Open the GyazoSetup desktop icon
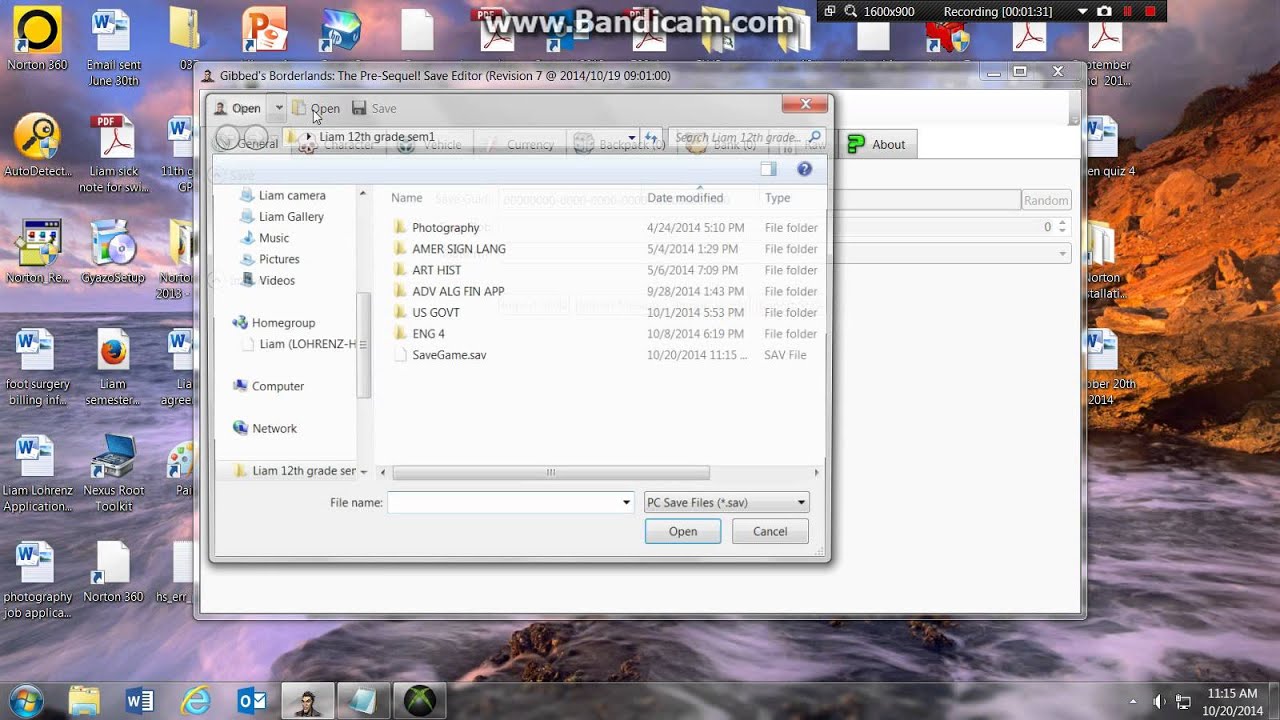 (x=113, y=250)
